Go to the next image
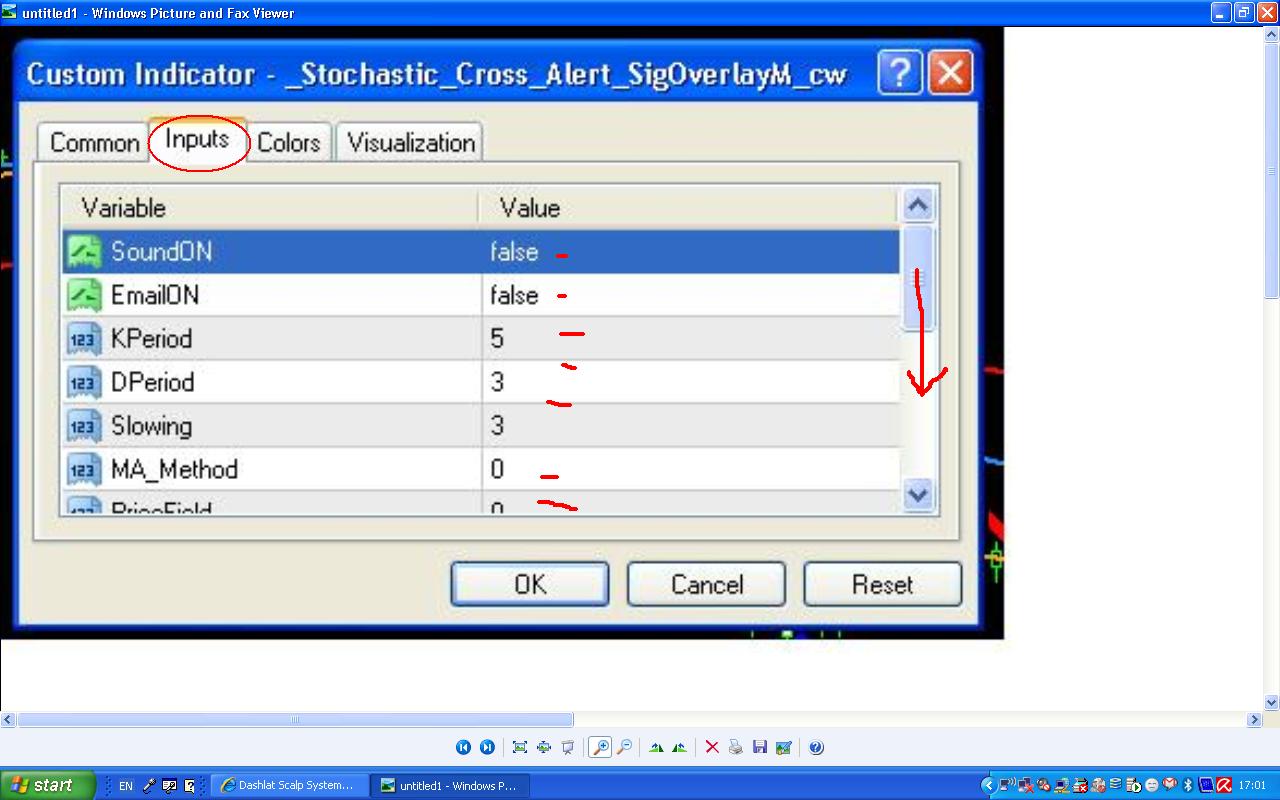 coord(487,747)
